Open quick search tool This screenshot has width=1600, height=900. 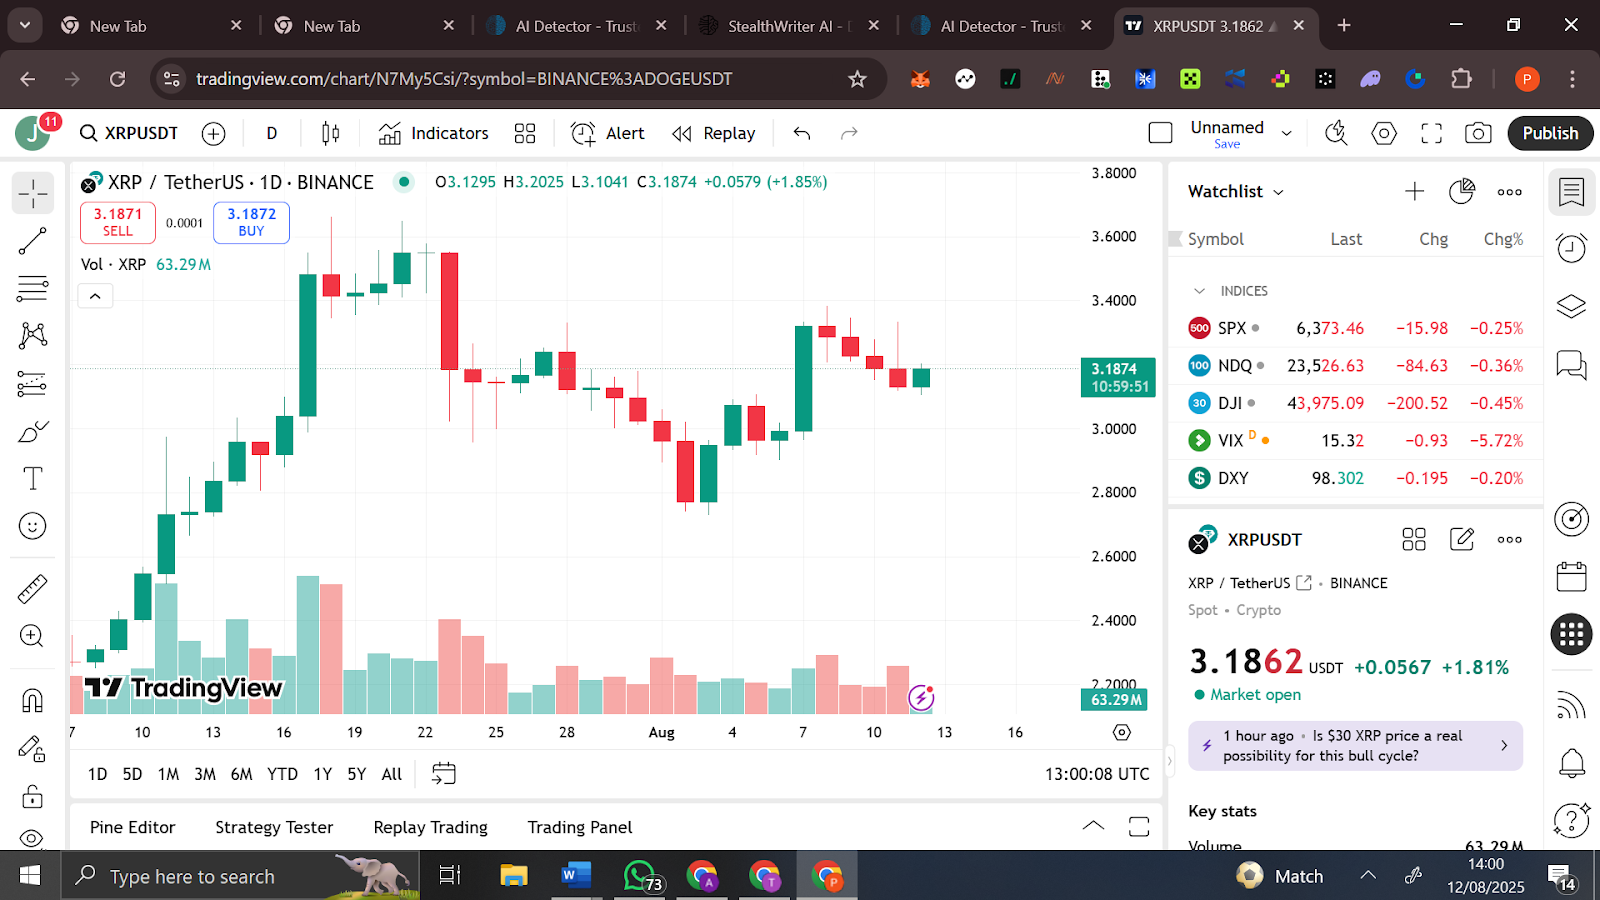point(1336,133)
